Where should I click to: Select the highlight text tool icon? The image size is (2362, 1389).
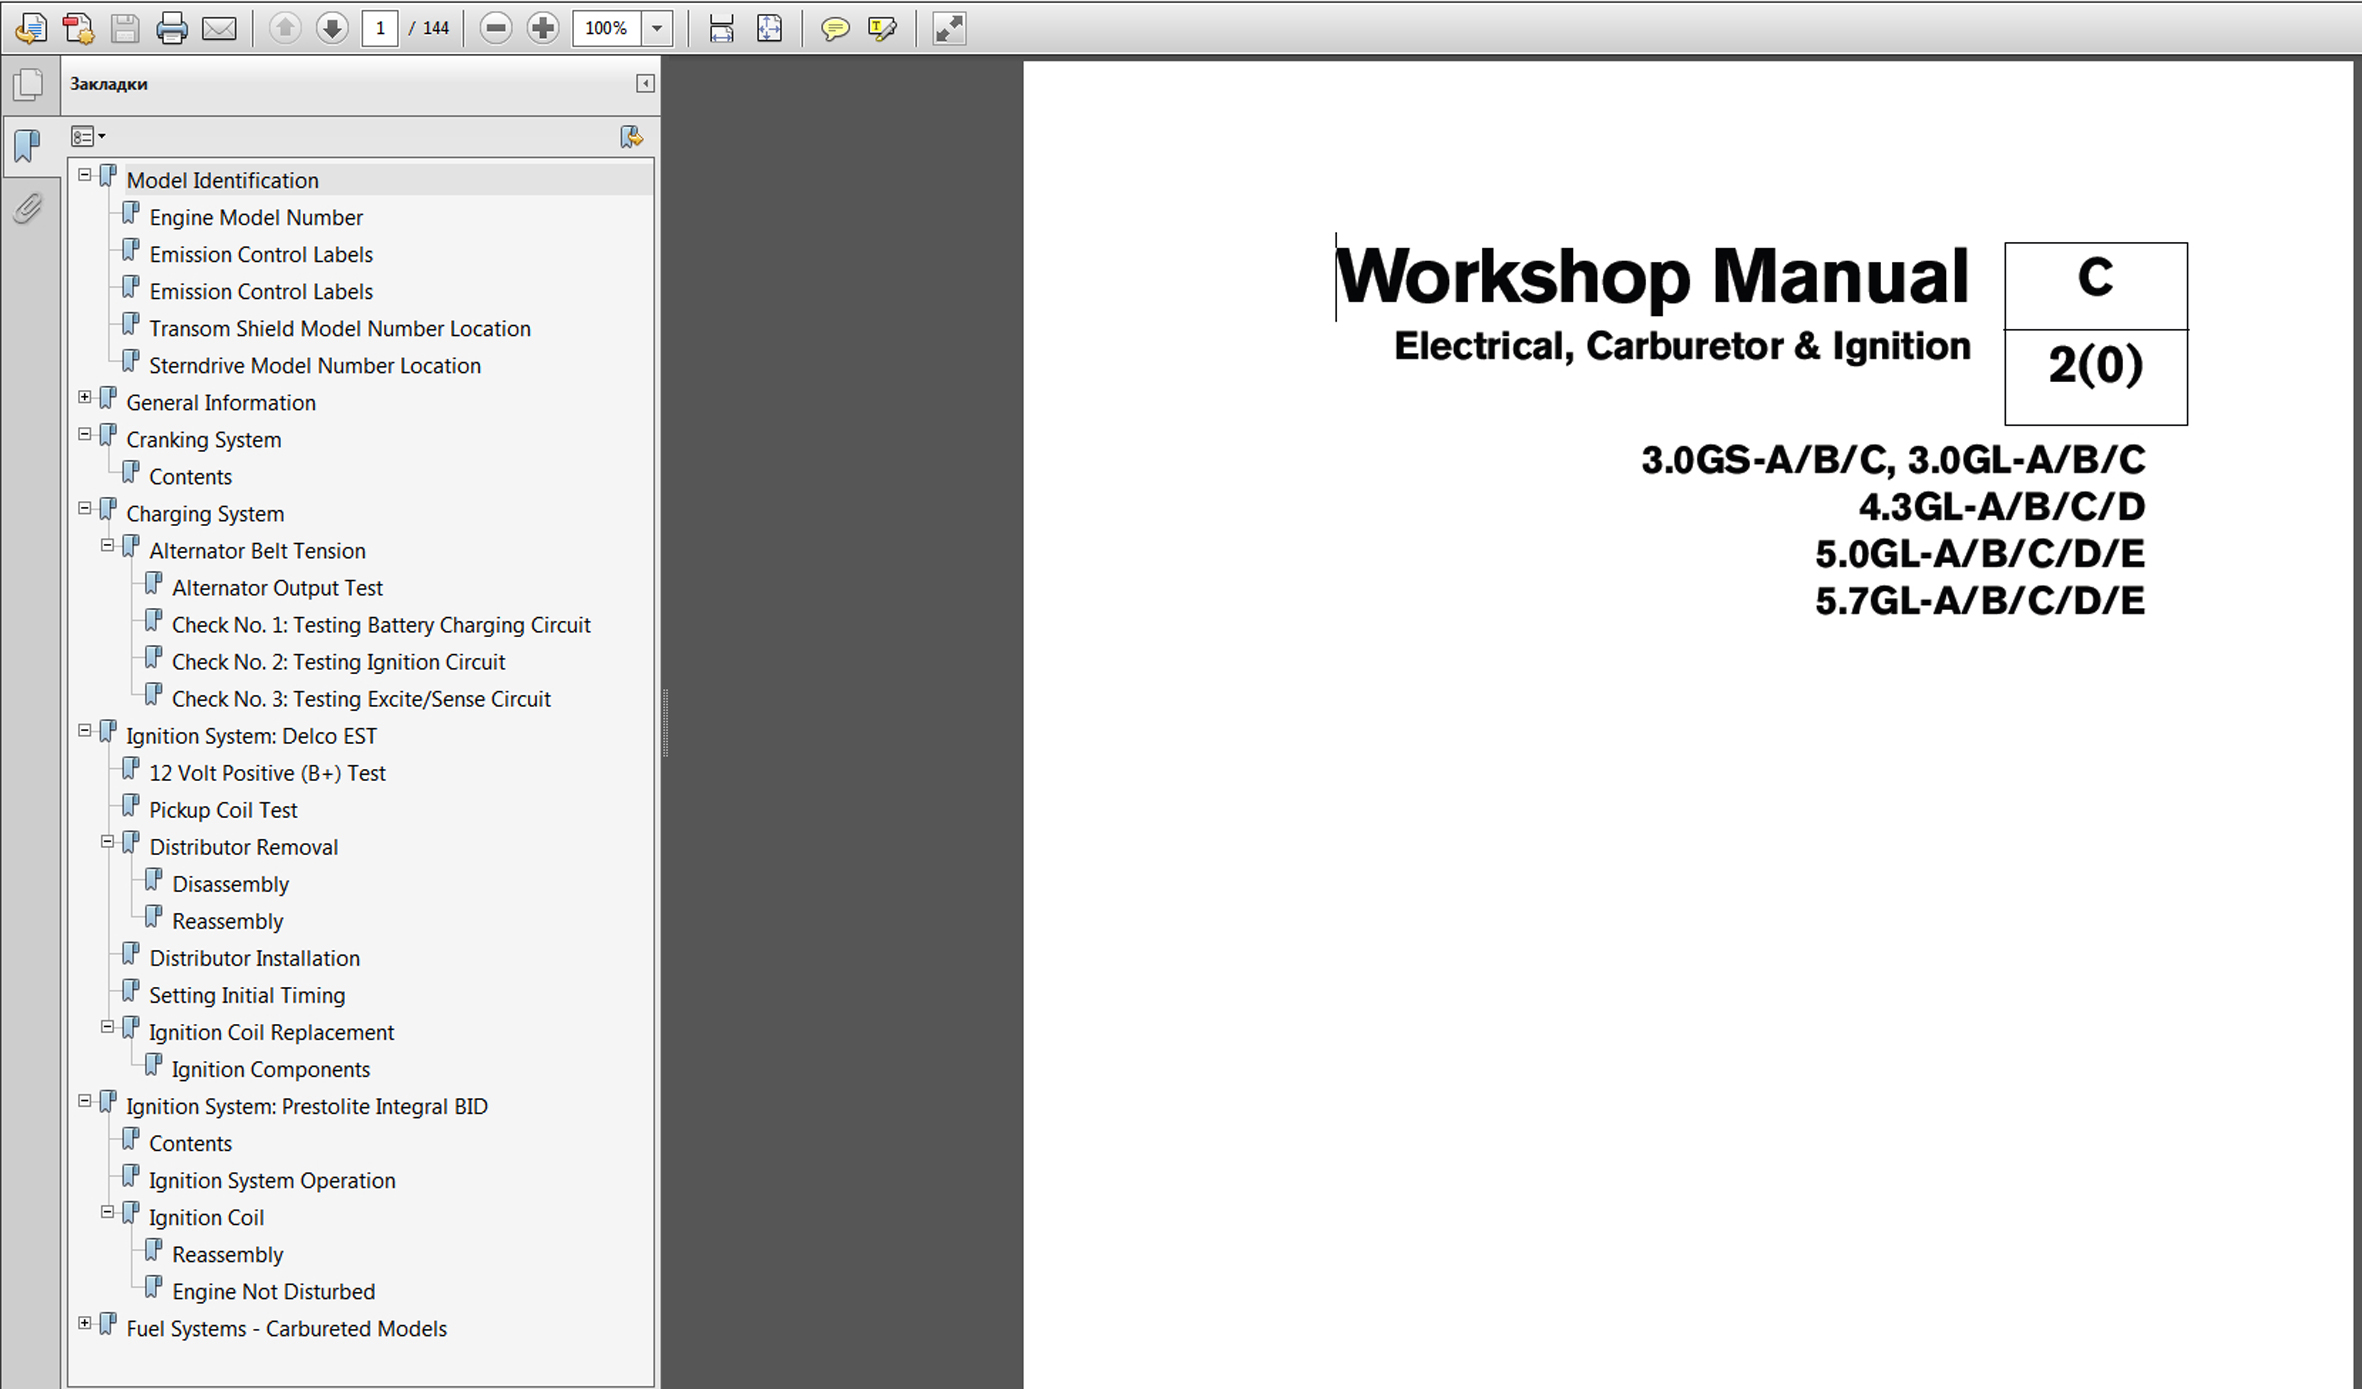(x=882, y=28)
